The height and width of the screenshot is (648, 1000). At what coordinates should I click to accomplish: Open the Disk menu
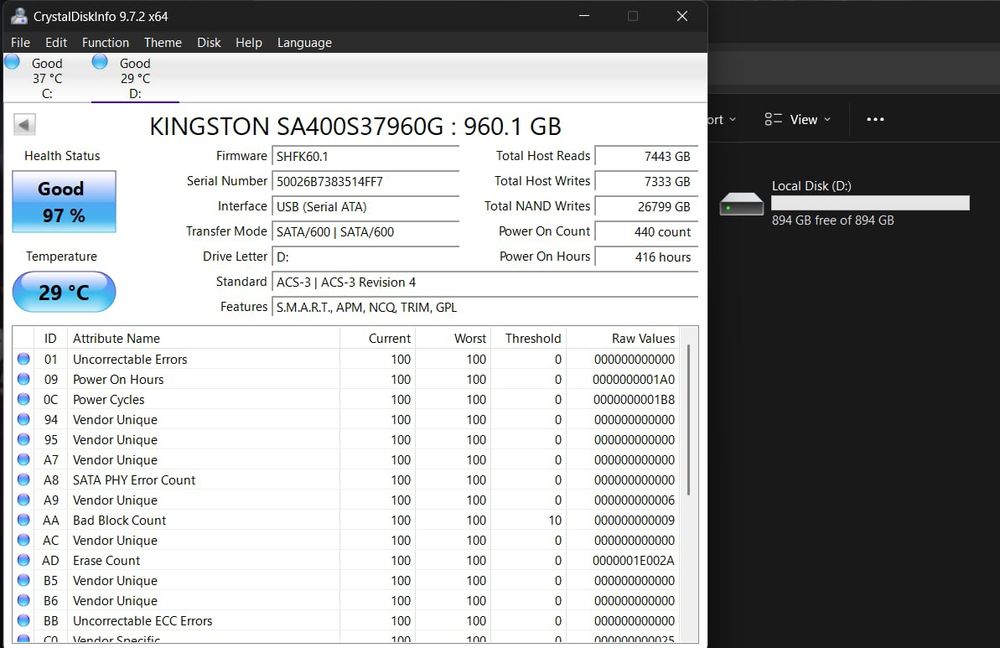click(209, 43)
